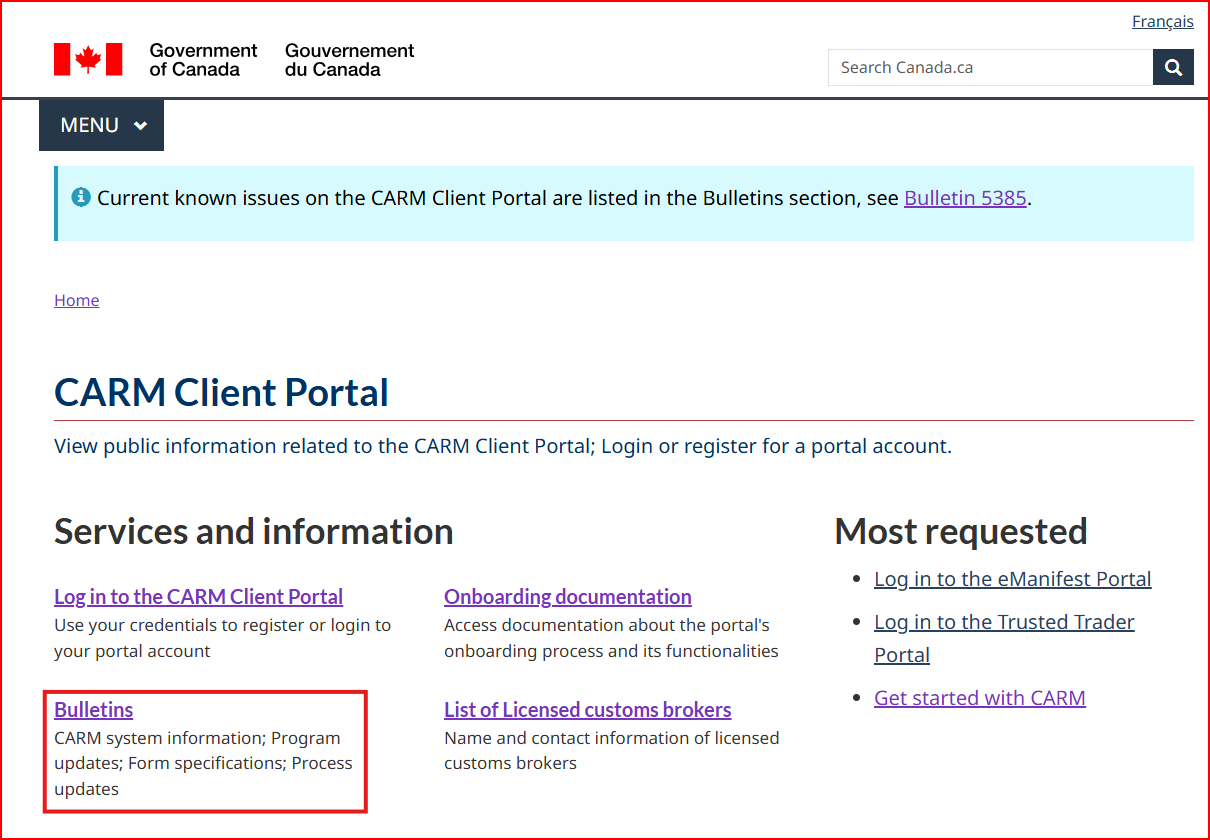Click 'Access documentation about the portal's' description

click(611, 638)
